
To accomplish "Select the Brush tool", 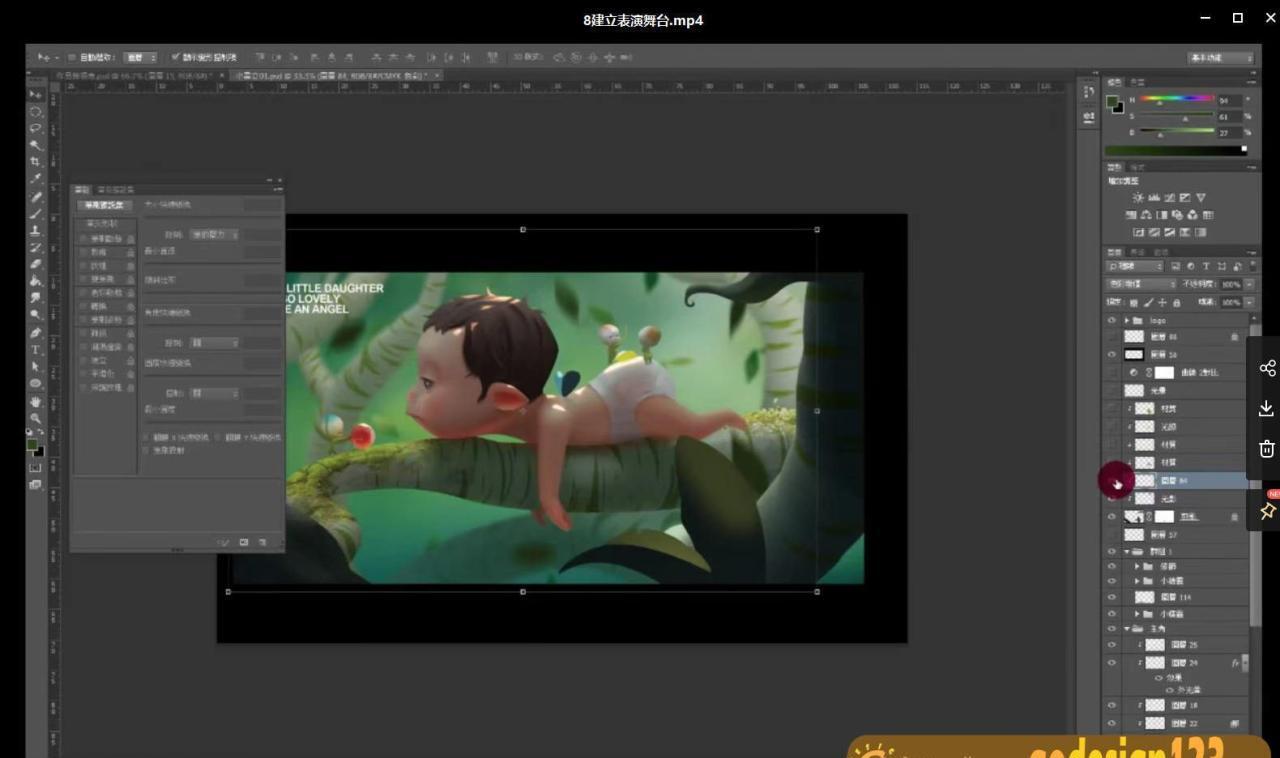I will pos(35,213).
